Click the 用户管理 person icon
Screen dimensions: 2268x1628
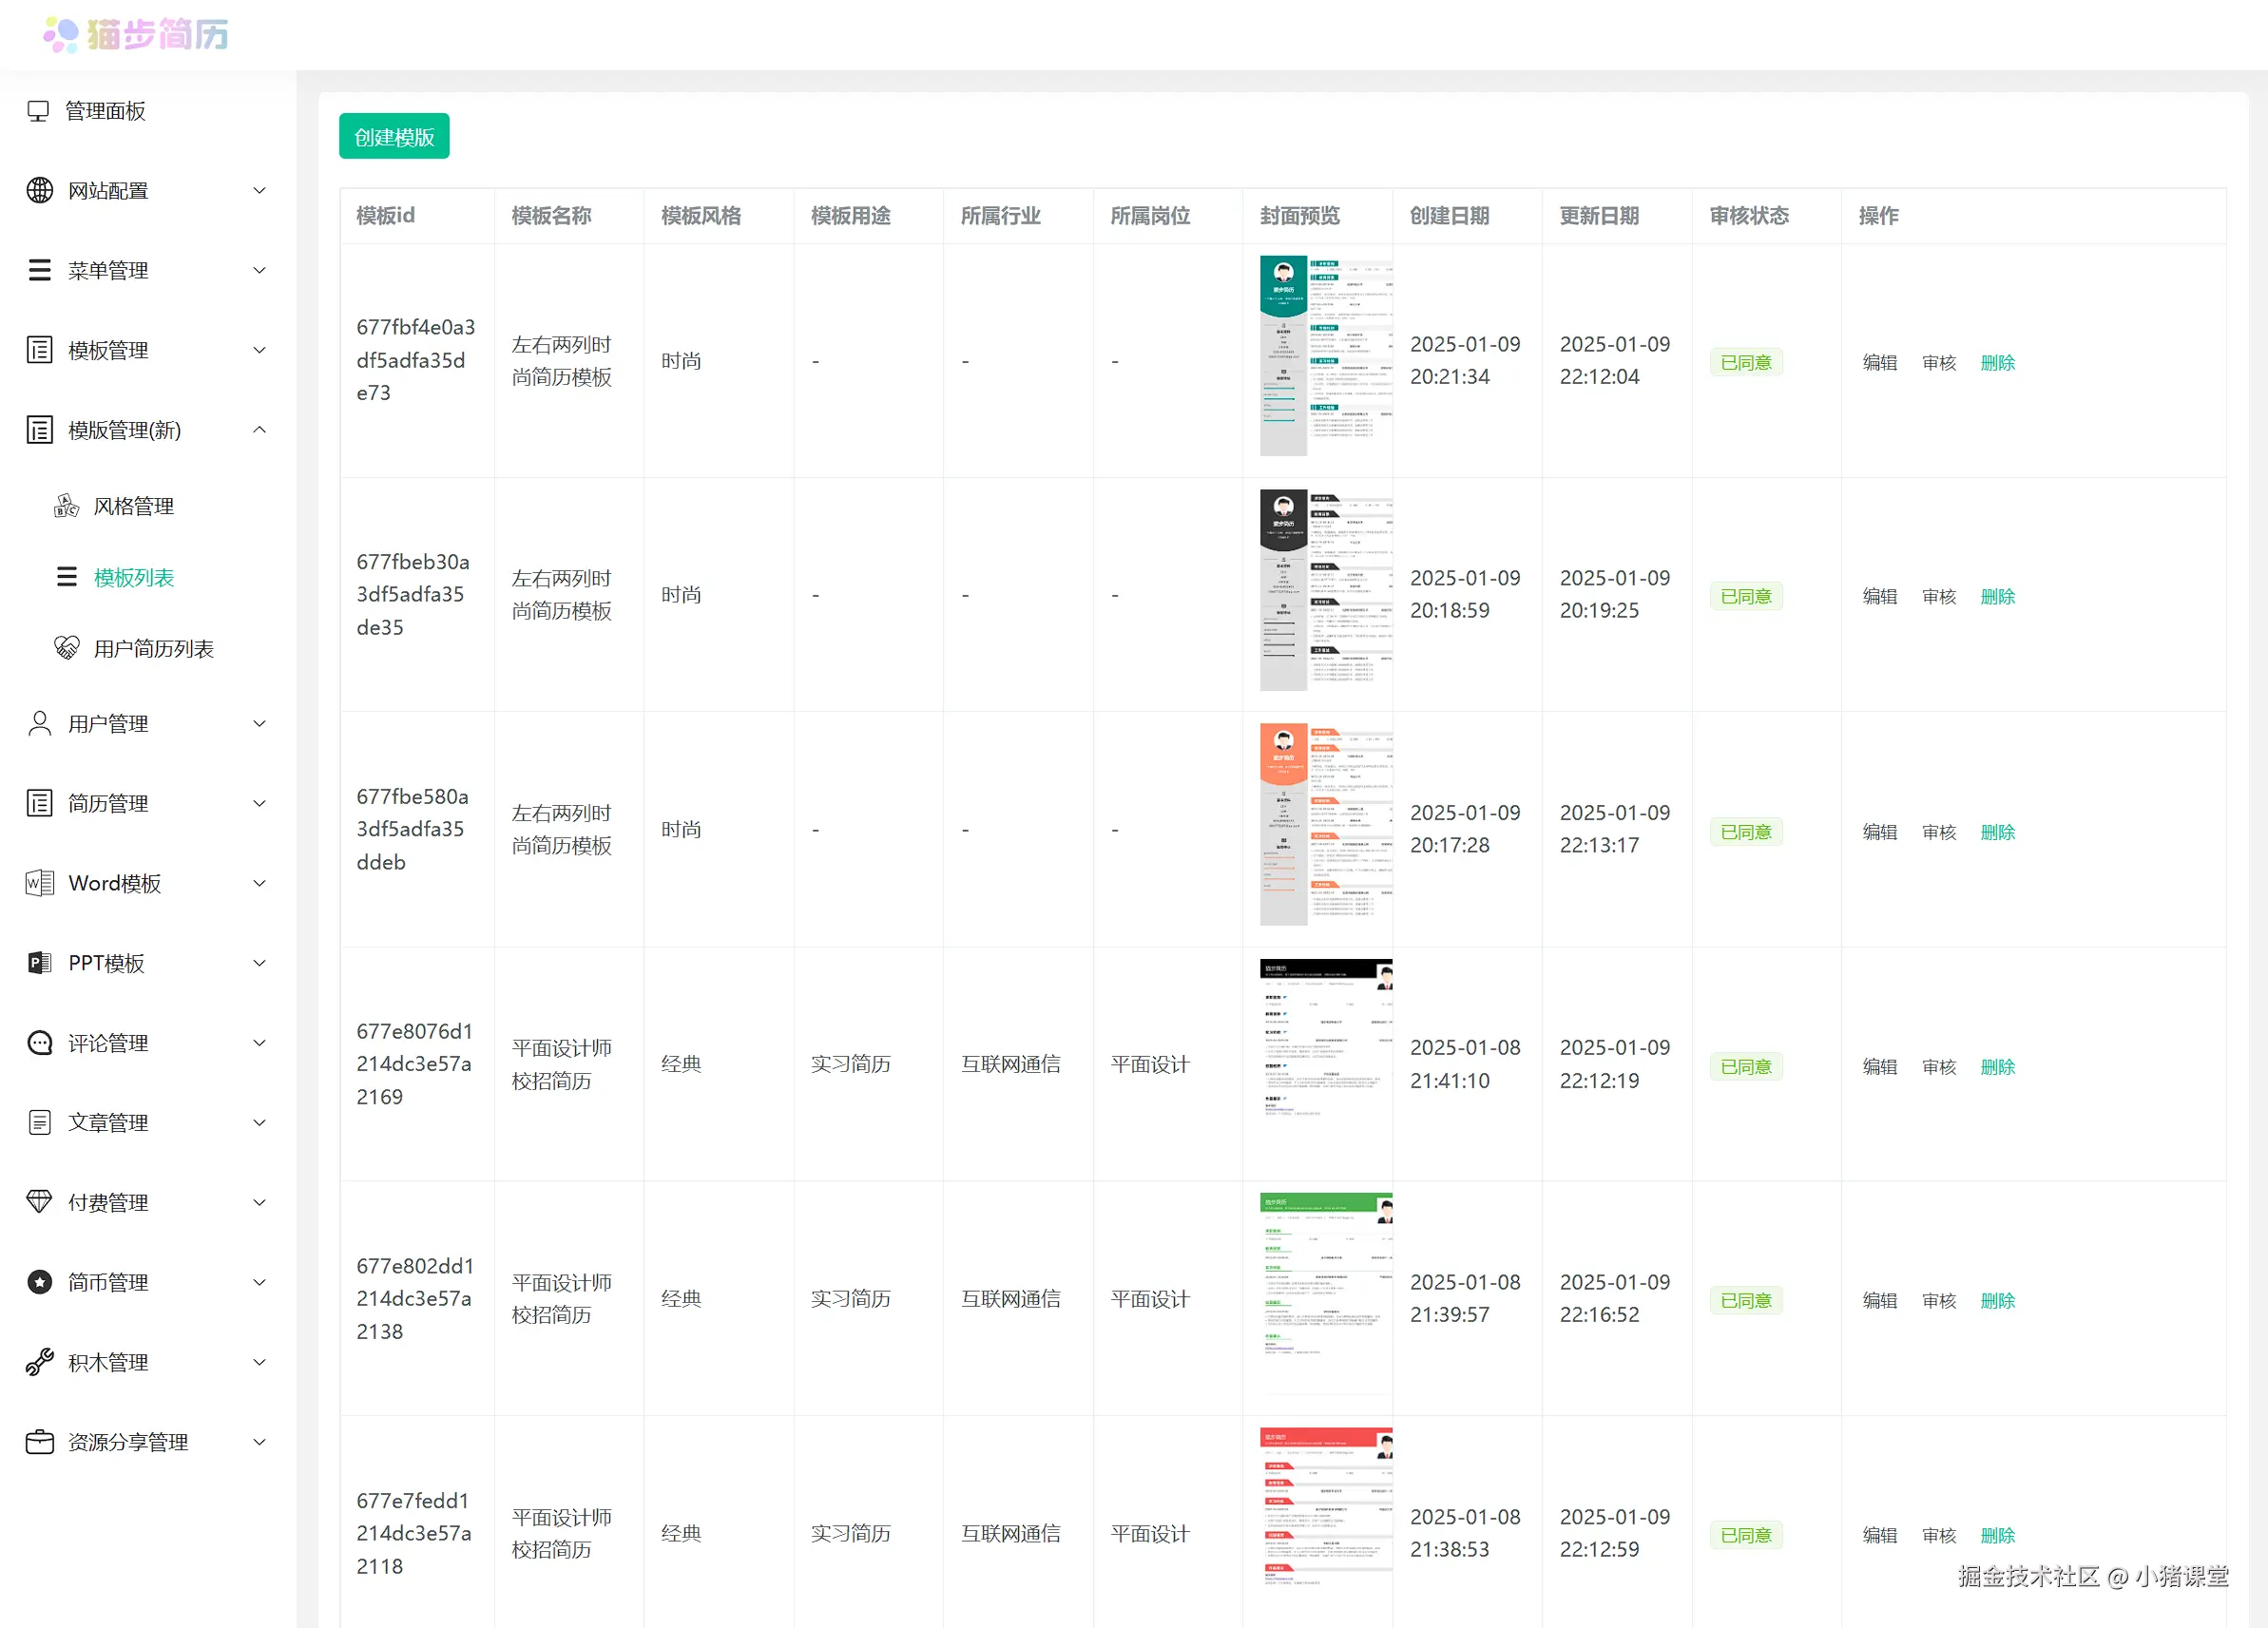(x=39, y=723)
